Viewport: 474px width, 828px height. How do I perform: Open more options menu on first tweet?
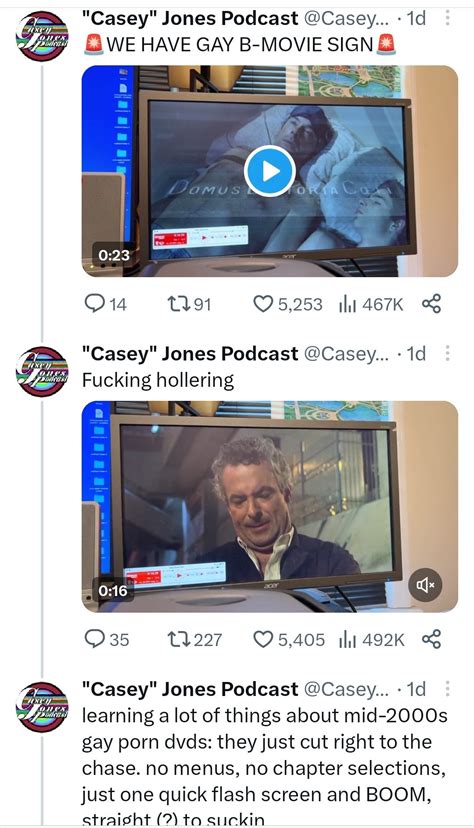click(x=447, y=18)
